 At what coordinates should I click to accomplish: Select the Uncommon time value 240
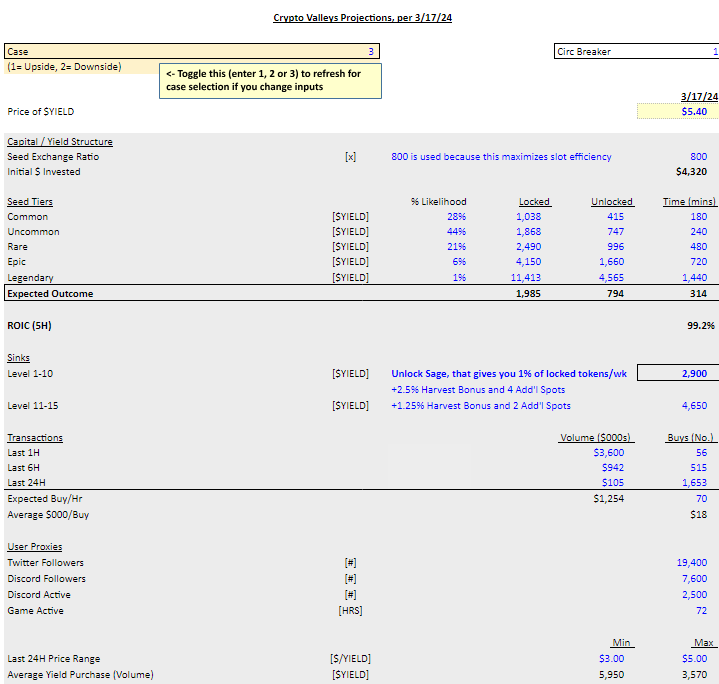698,232
